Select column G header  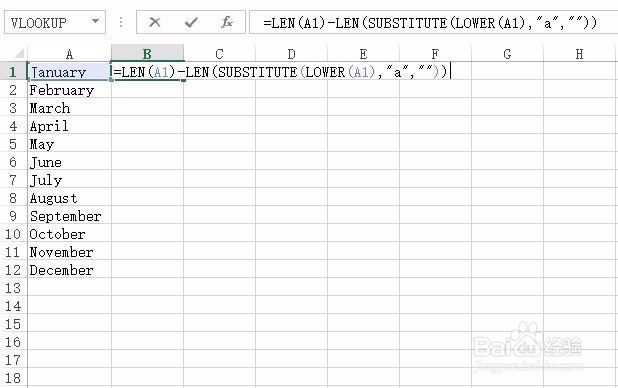click(507, 54)
